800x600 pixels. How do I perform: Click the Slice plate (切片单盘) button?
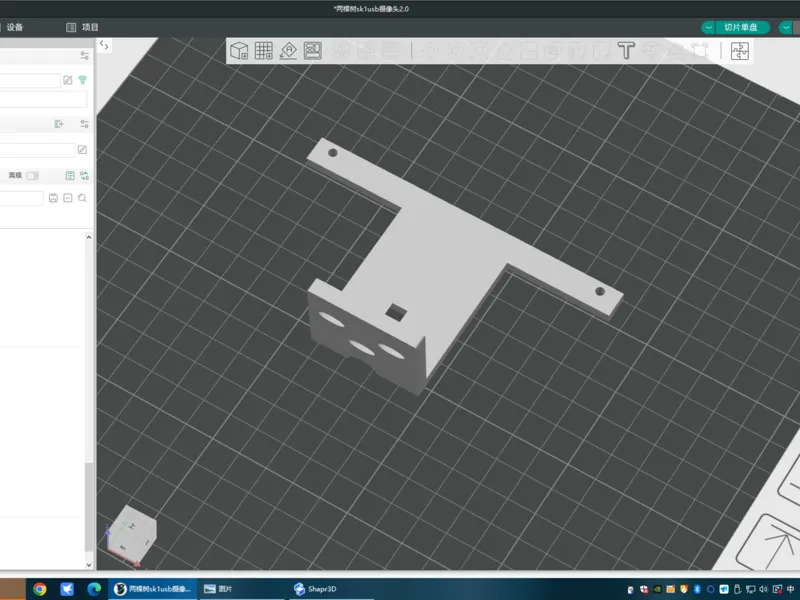[x=742, y=27]
